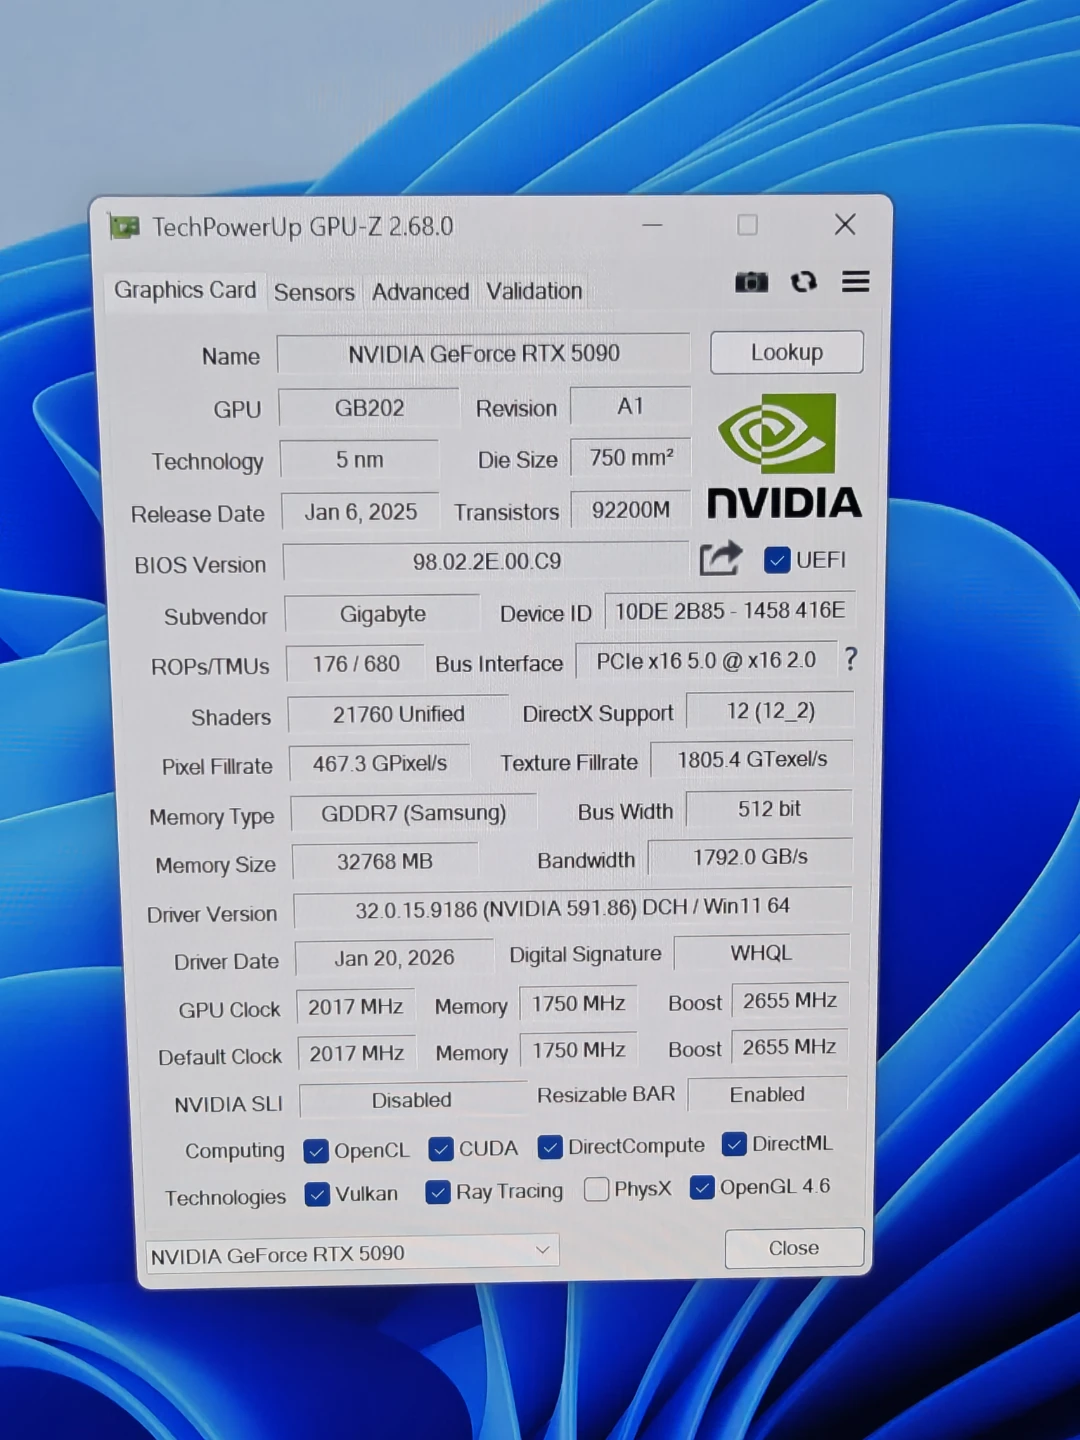Toggle the OpenCL checkbox
The height and width of the screenshot is (1440, 1080).
[x=316, y=1151]
